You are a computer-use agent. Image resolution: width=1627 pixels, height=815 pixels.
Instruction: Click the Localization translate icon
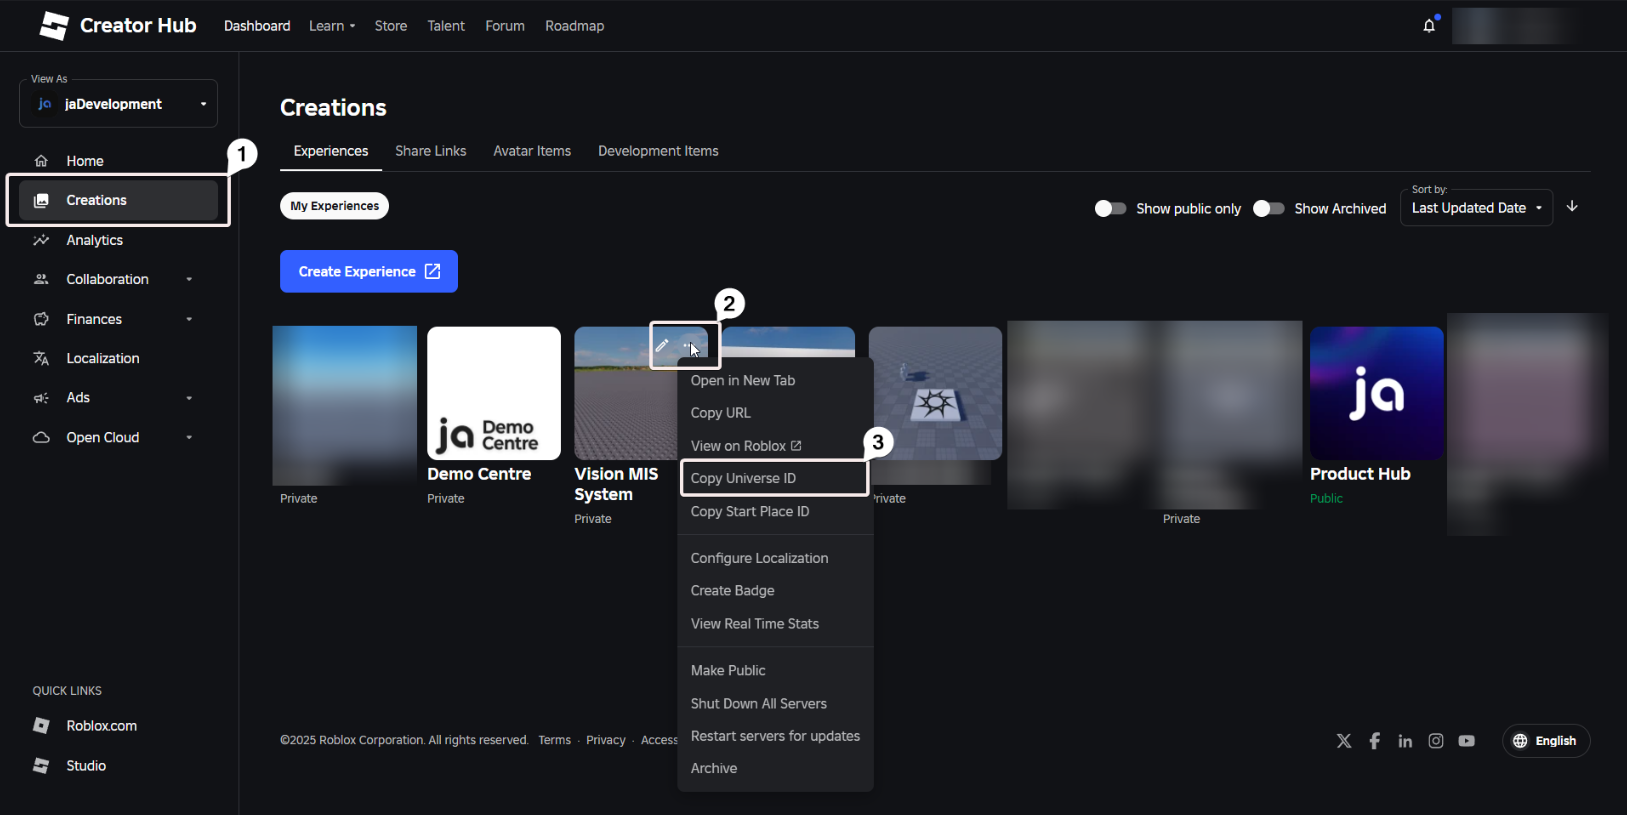tap(41, 358)
